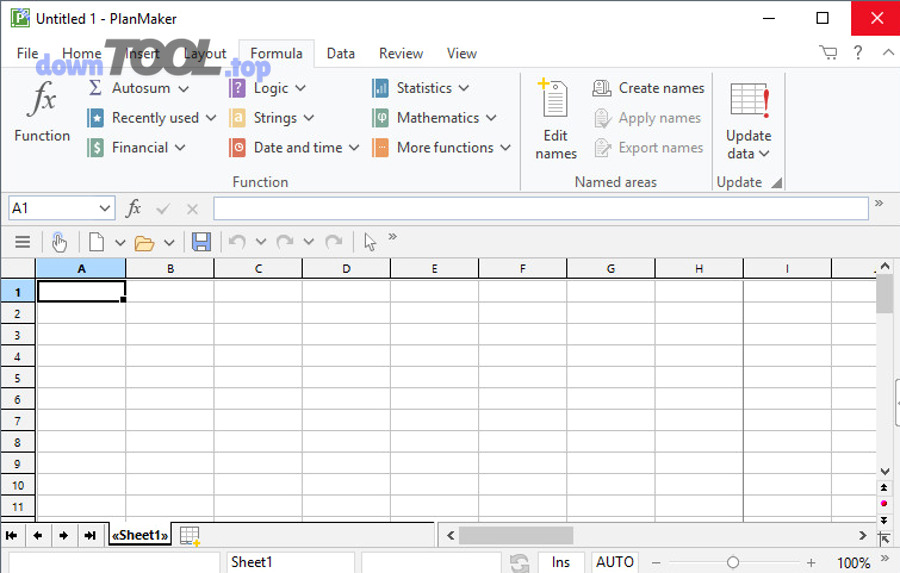The height and width of the screenshot is (573, 900).
Task: Click inside the formula input field
Action: click(540, 208)
